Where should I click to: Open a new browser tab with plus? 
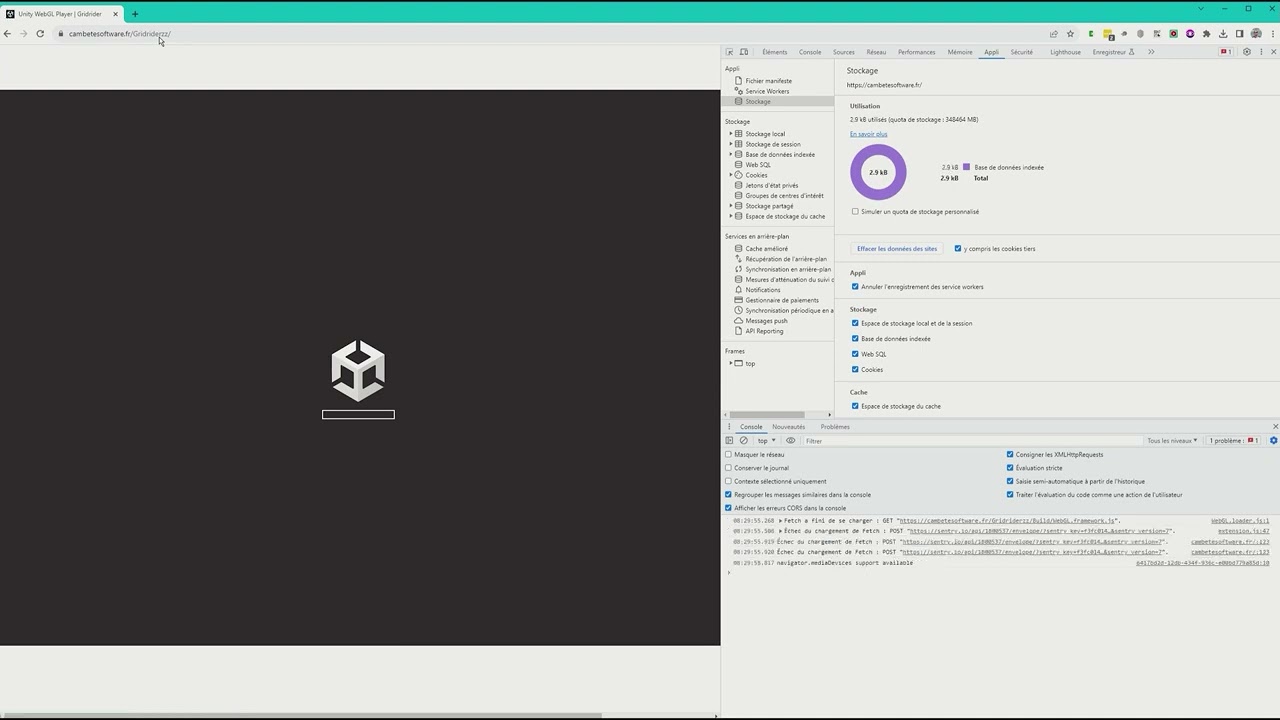135,14
